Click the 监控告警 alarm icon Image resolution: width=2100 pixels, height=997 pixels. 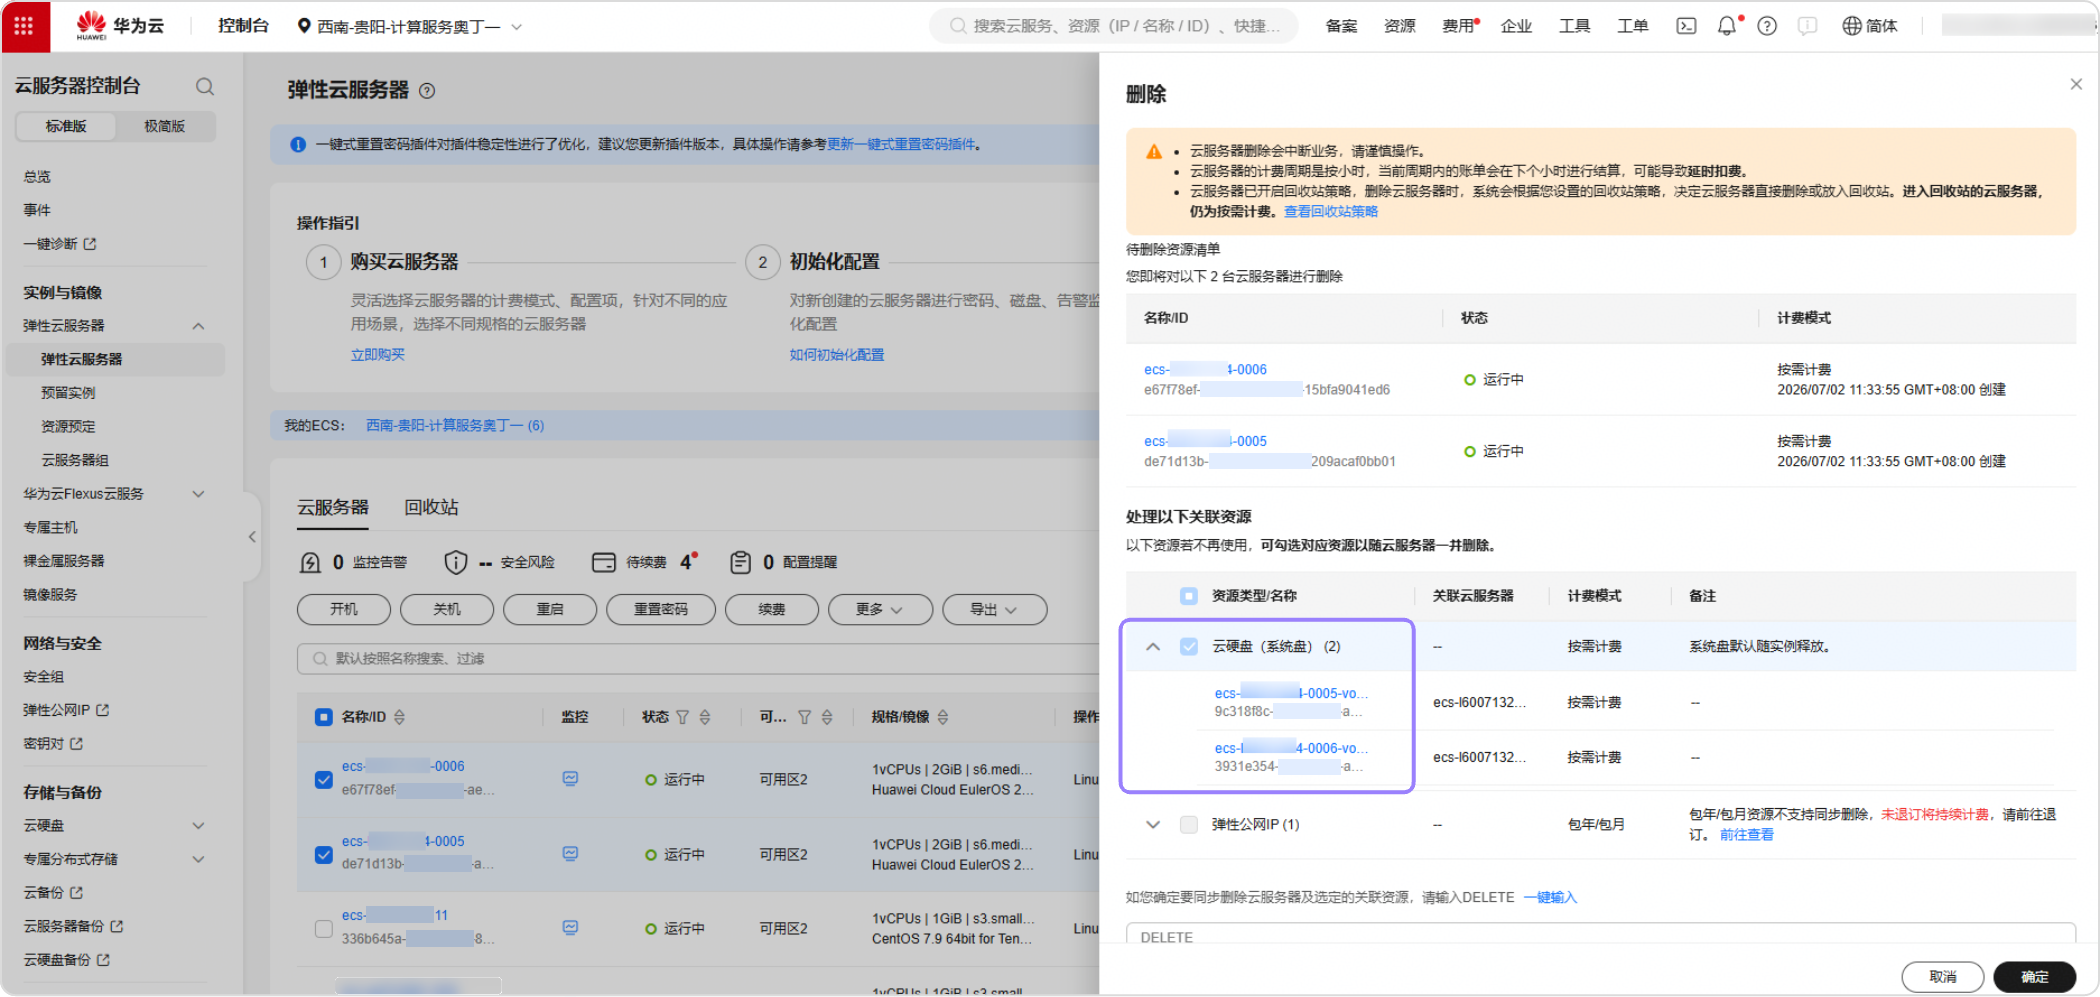(x=310, y=562)
